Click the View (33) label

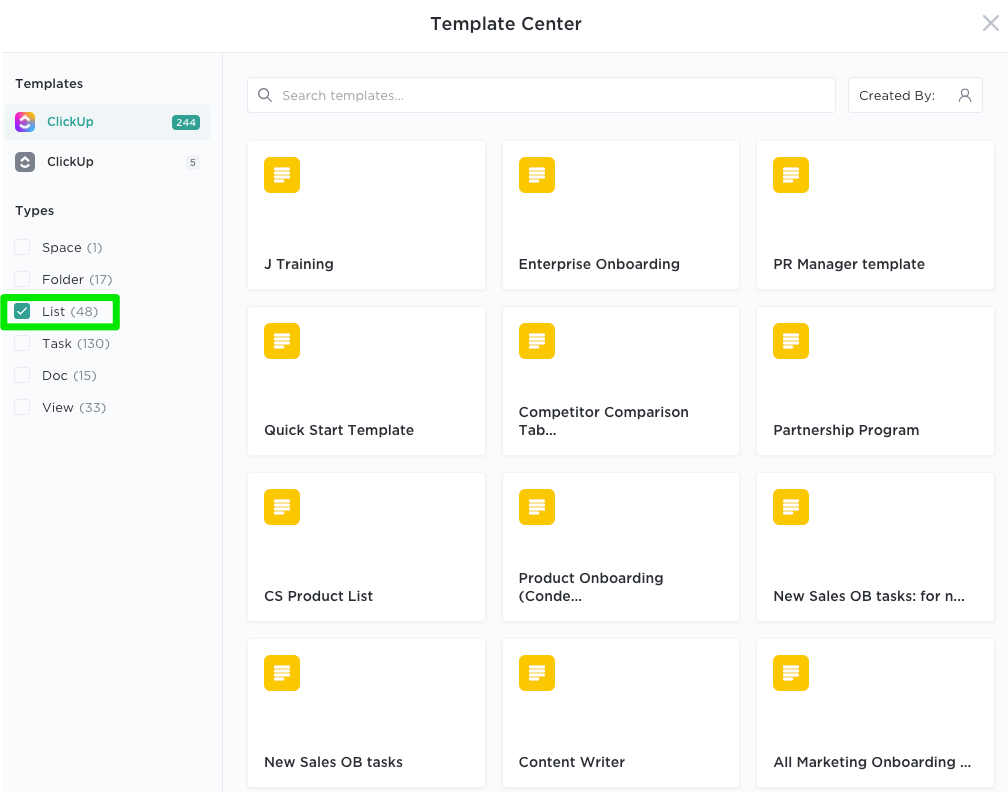(x=74, y=407)
